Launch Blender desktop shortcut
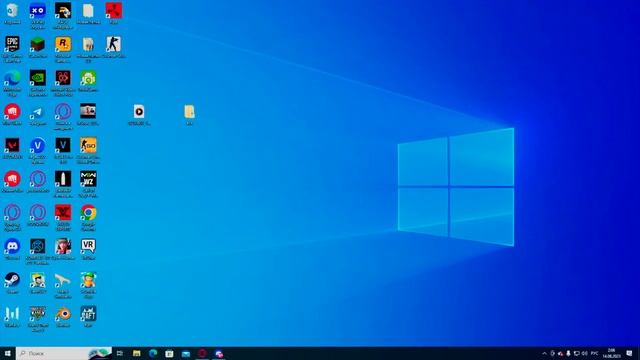This screenshot has width=640, height=360. [x=63, y=314]
